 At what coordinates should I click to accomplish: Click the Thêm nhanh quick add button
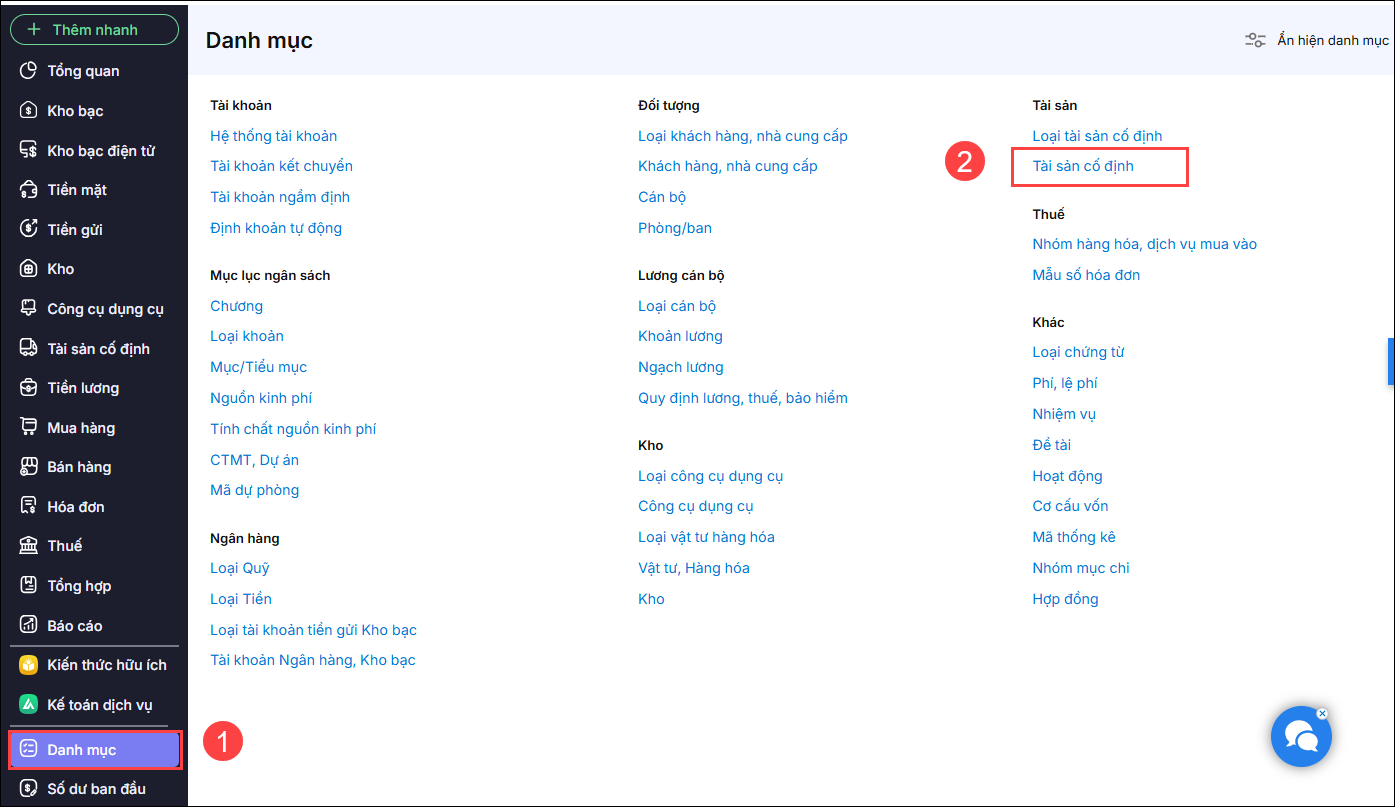coord(94,30)
